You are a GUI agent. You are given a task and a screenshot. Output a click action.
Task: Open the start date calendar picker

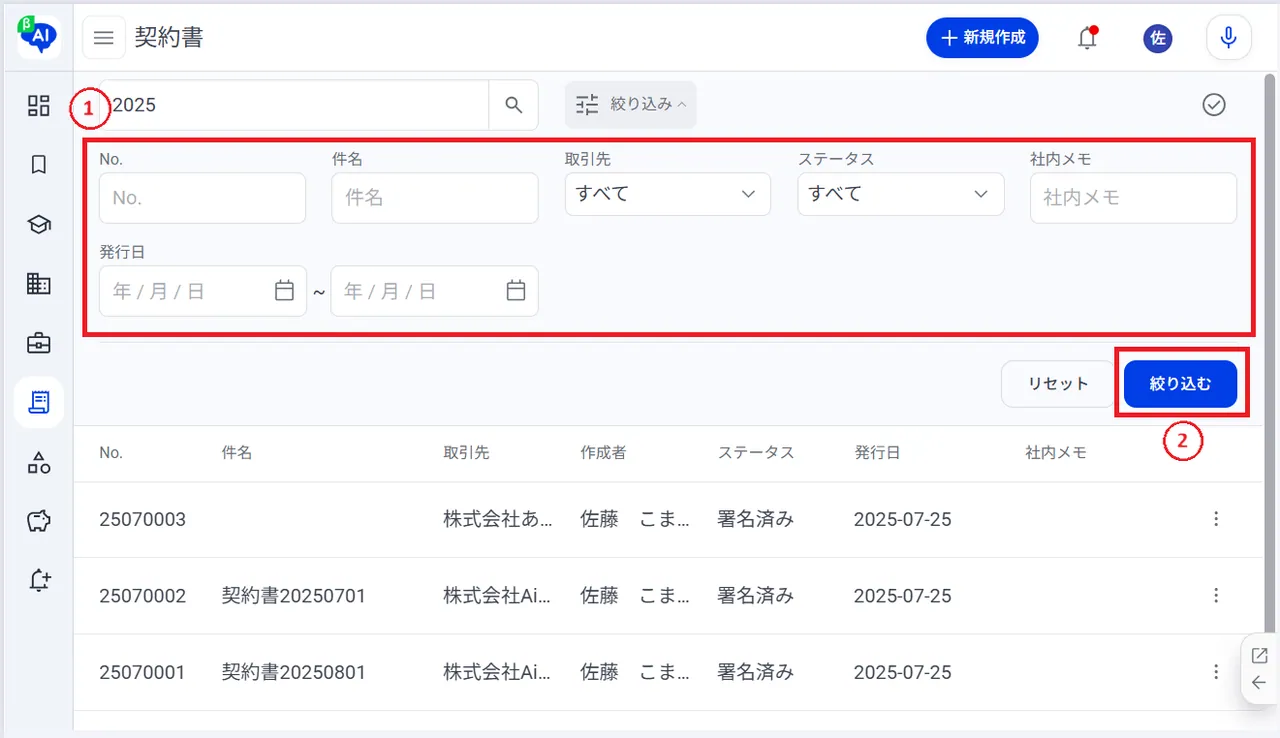pos(284,291)
